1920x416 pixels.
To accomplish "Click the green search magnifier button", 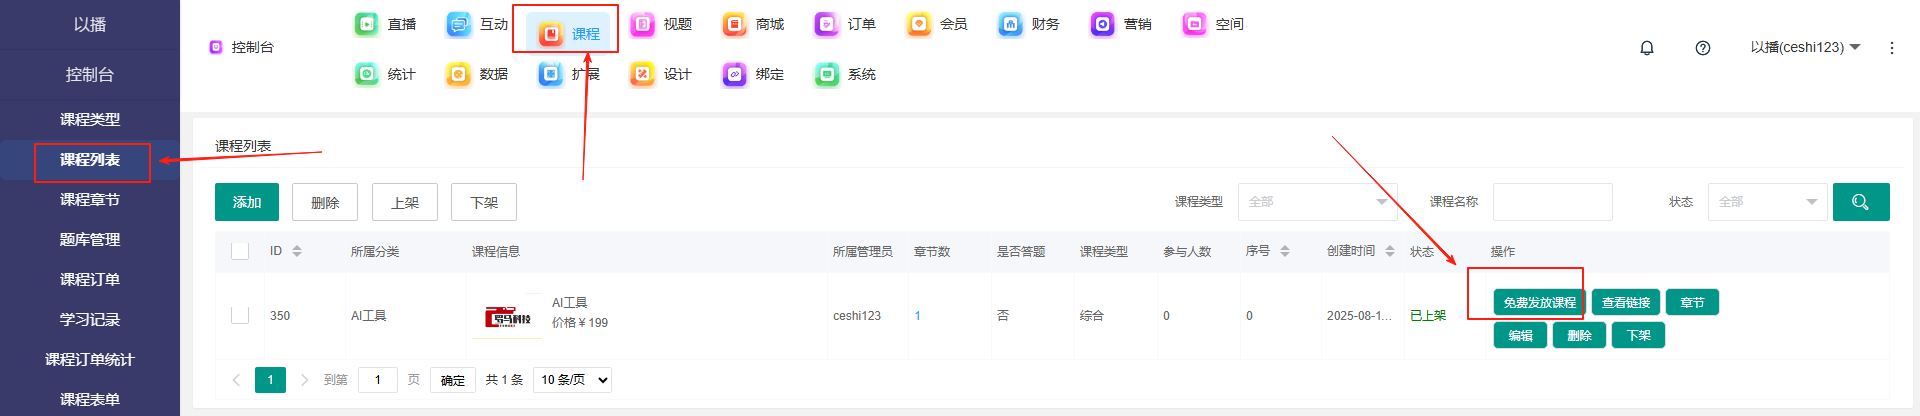I will (1860, 202).
